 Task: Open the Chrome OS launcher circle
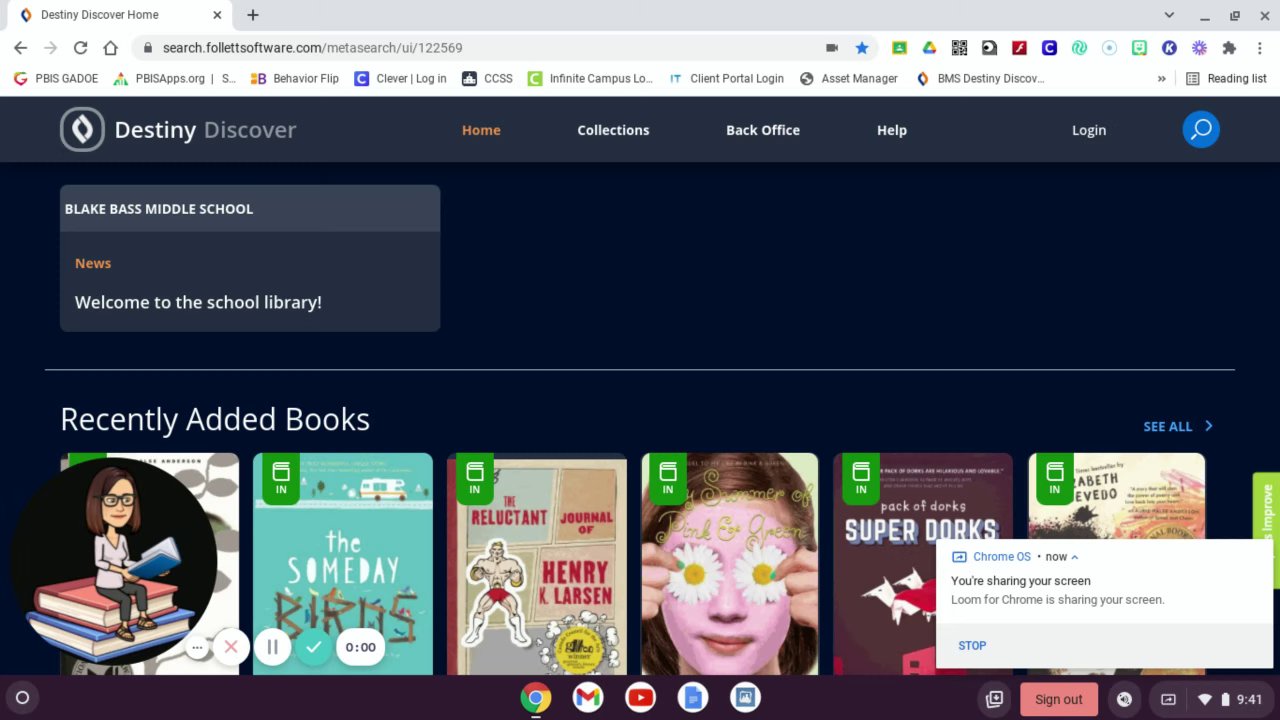pos(22,698)
